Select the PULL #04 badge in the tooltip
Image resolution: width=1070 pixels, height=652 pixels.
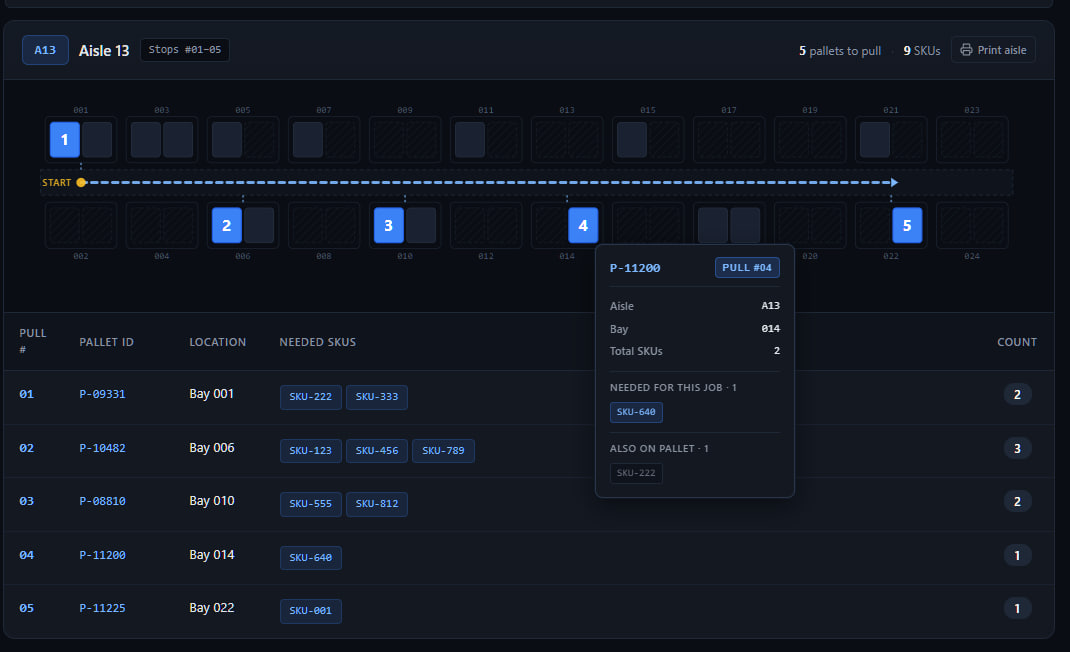pyautogui.click(x=747, y=267)
